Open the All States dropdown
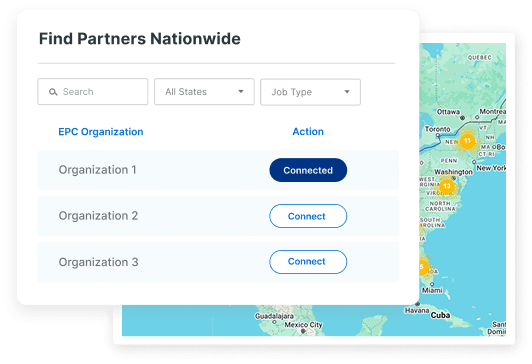Viewport: 532px width, 364px height. click(204, 92)
